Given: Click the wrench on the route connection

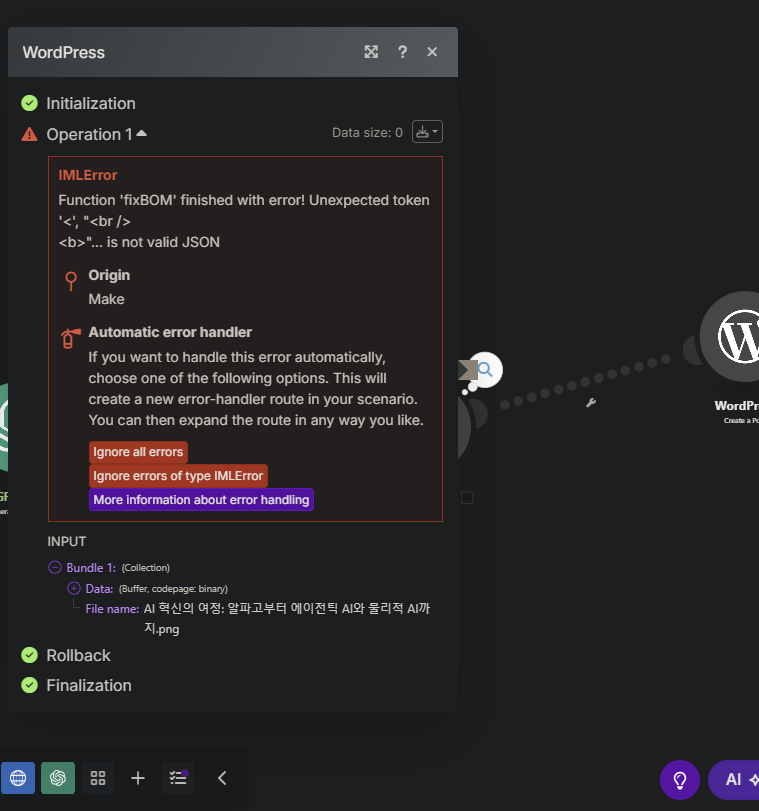Looking at the screenshot, I should [x=591, y=402].
